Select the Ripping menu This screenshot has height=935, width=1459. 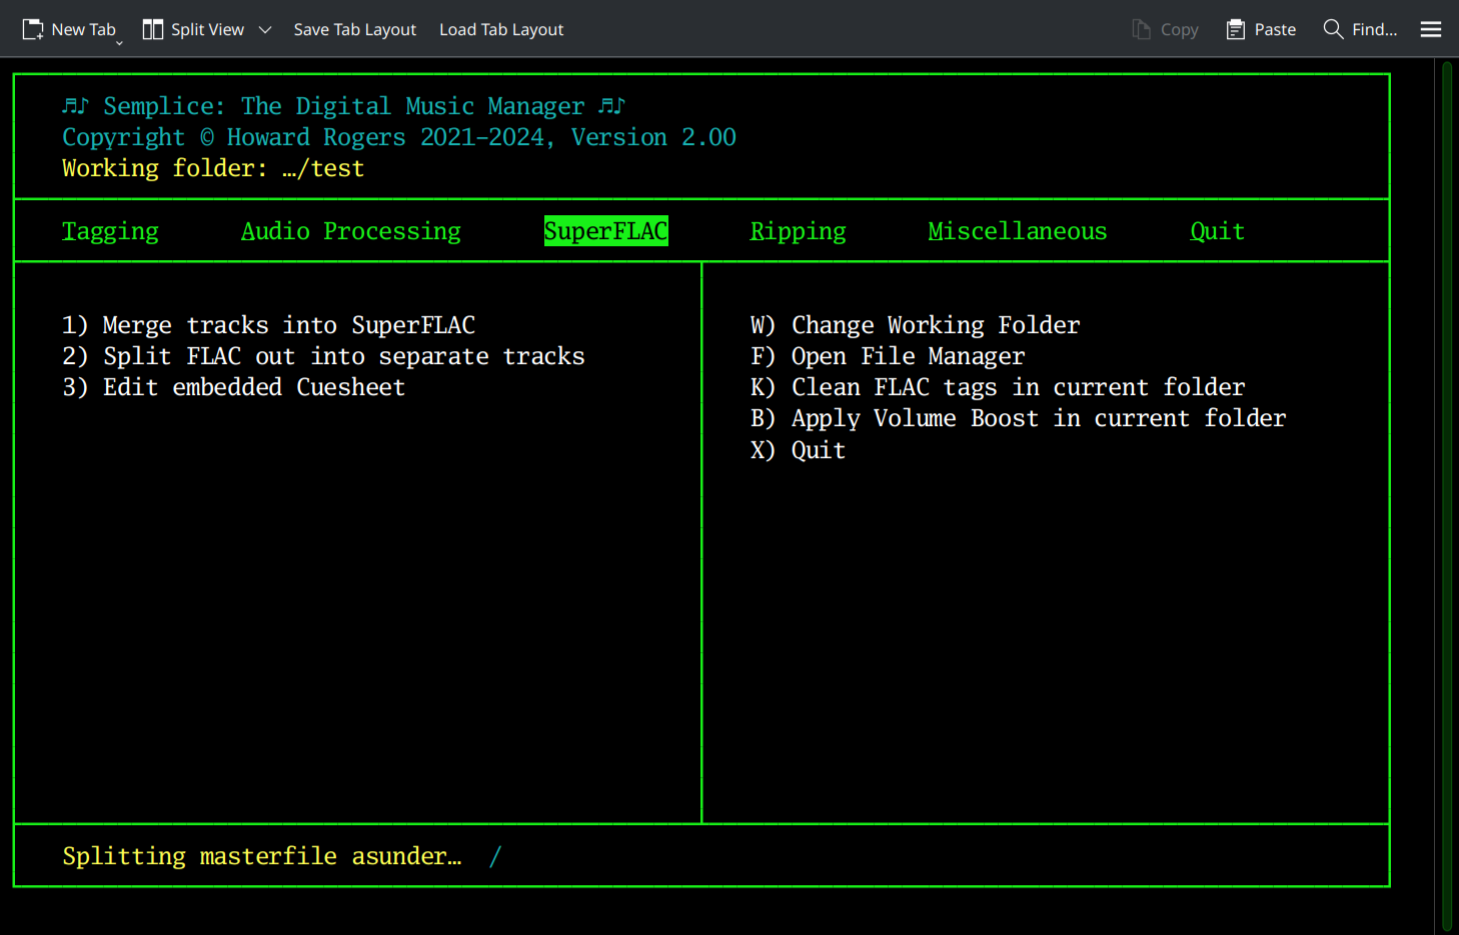[x=797, y=231]
